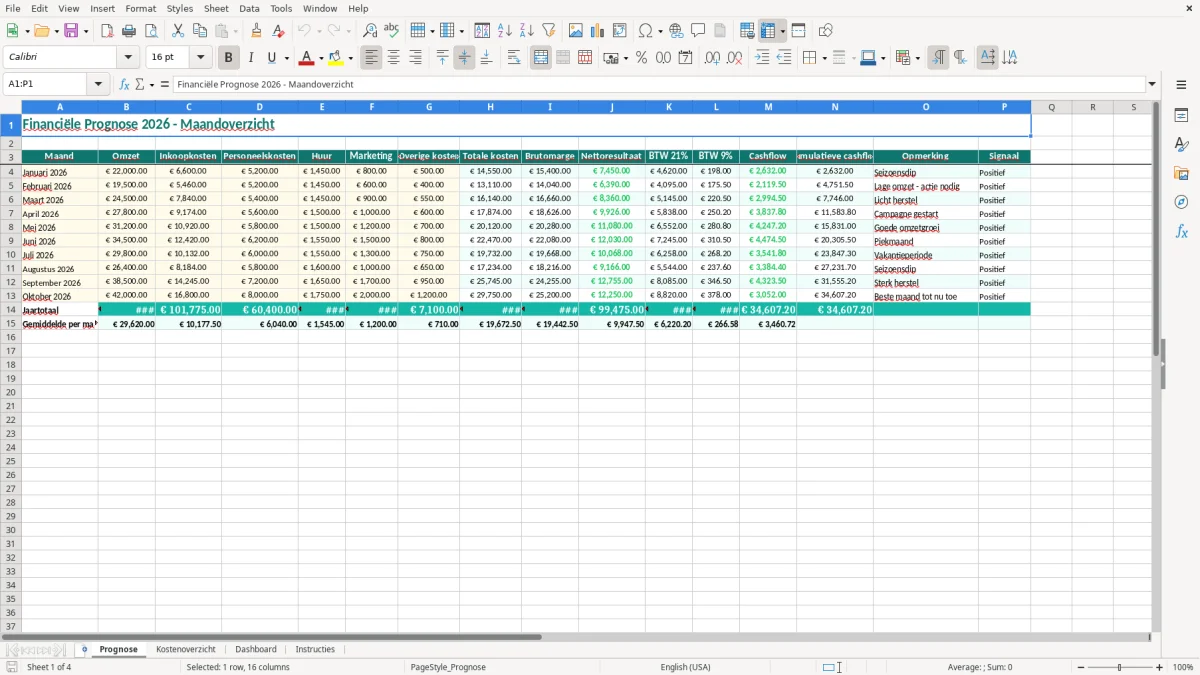Insert Comment speech bubble icon
The width and height of the screenshot is (1200, 675).
[698, 31]
